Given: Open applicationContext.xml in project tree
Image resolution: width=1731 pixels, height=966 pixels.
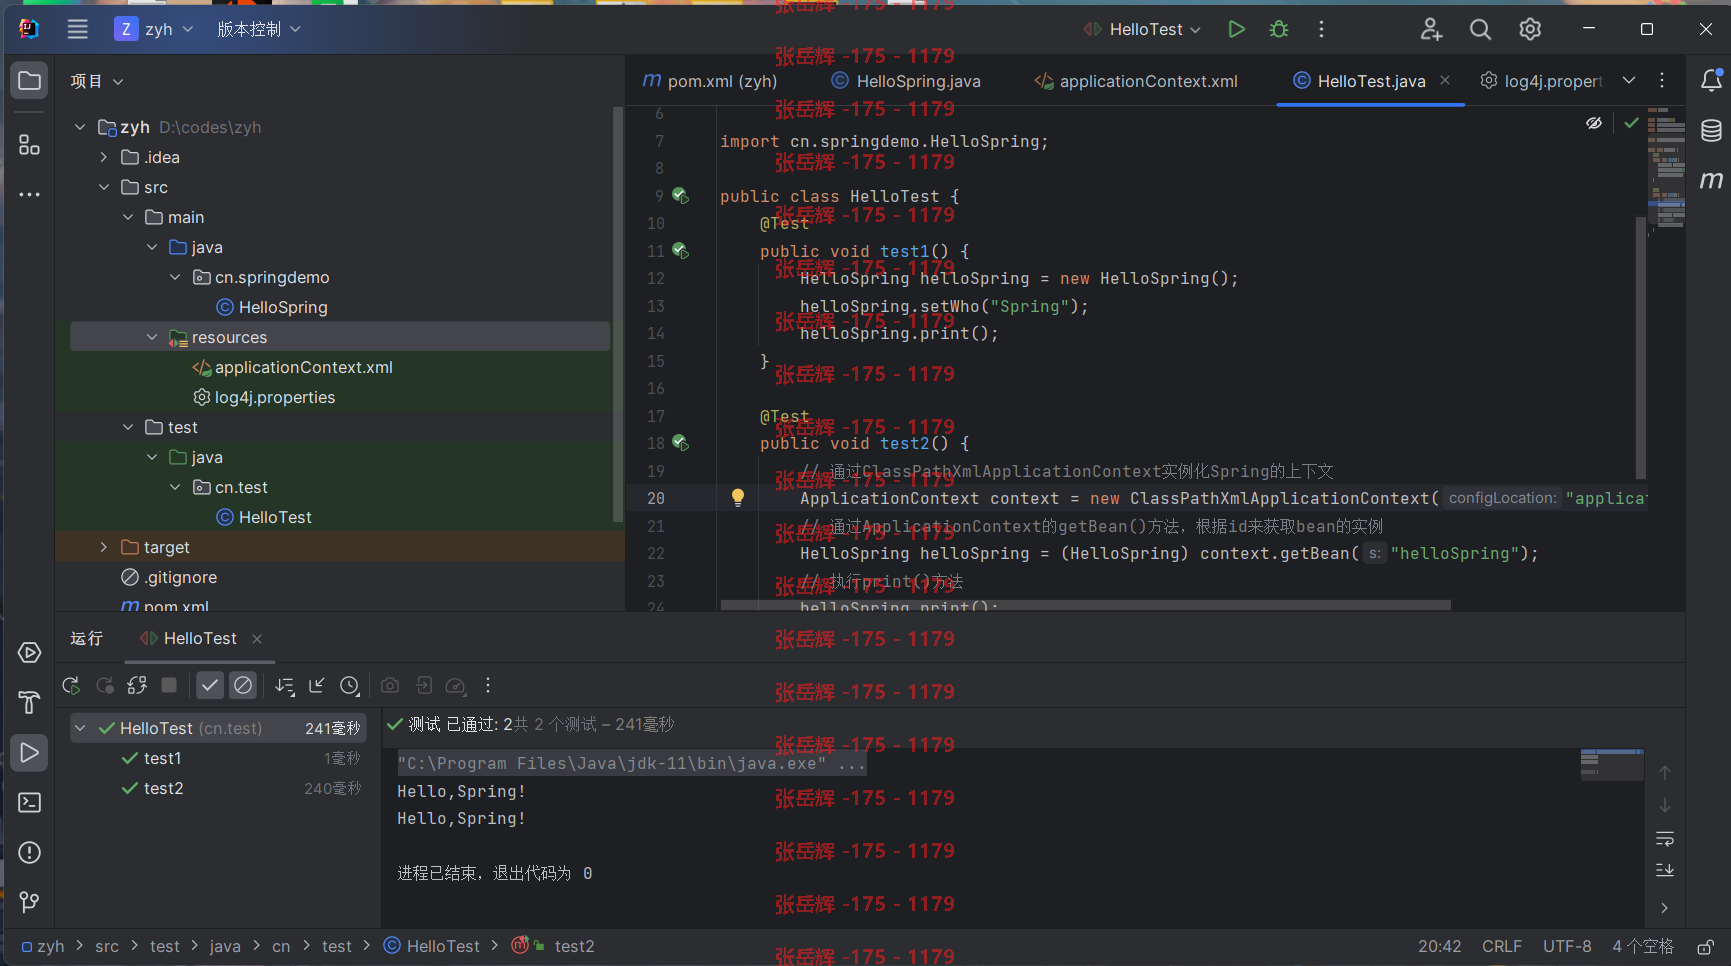Looking at the screenshot, I should [303, 367].
